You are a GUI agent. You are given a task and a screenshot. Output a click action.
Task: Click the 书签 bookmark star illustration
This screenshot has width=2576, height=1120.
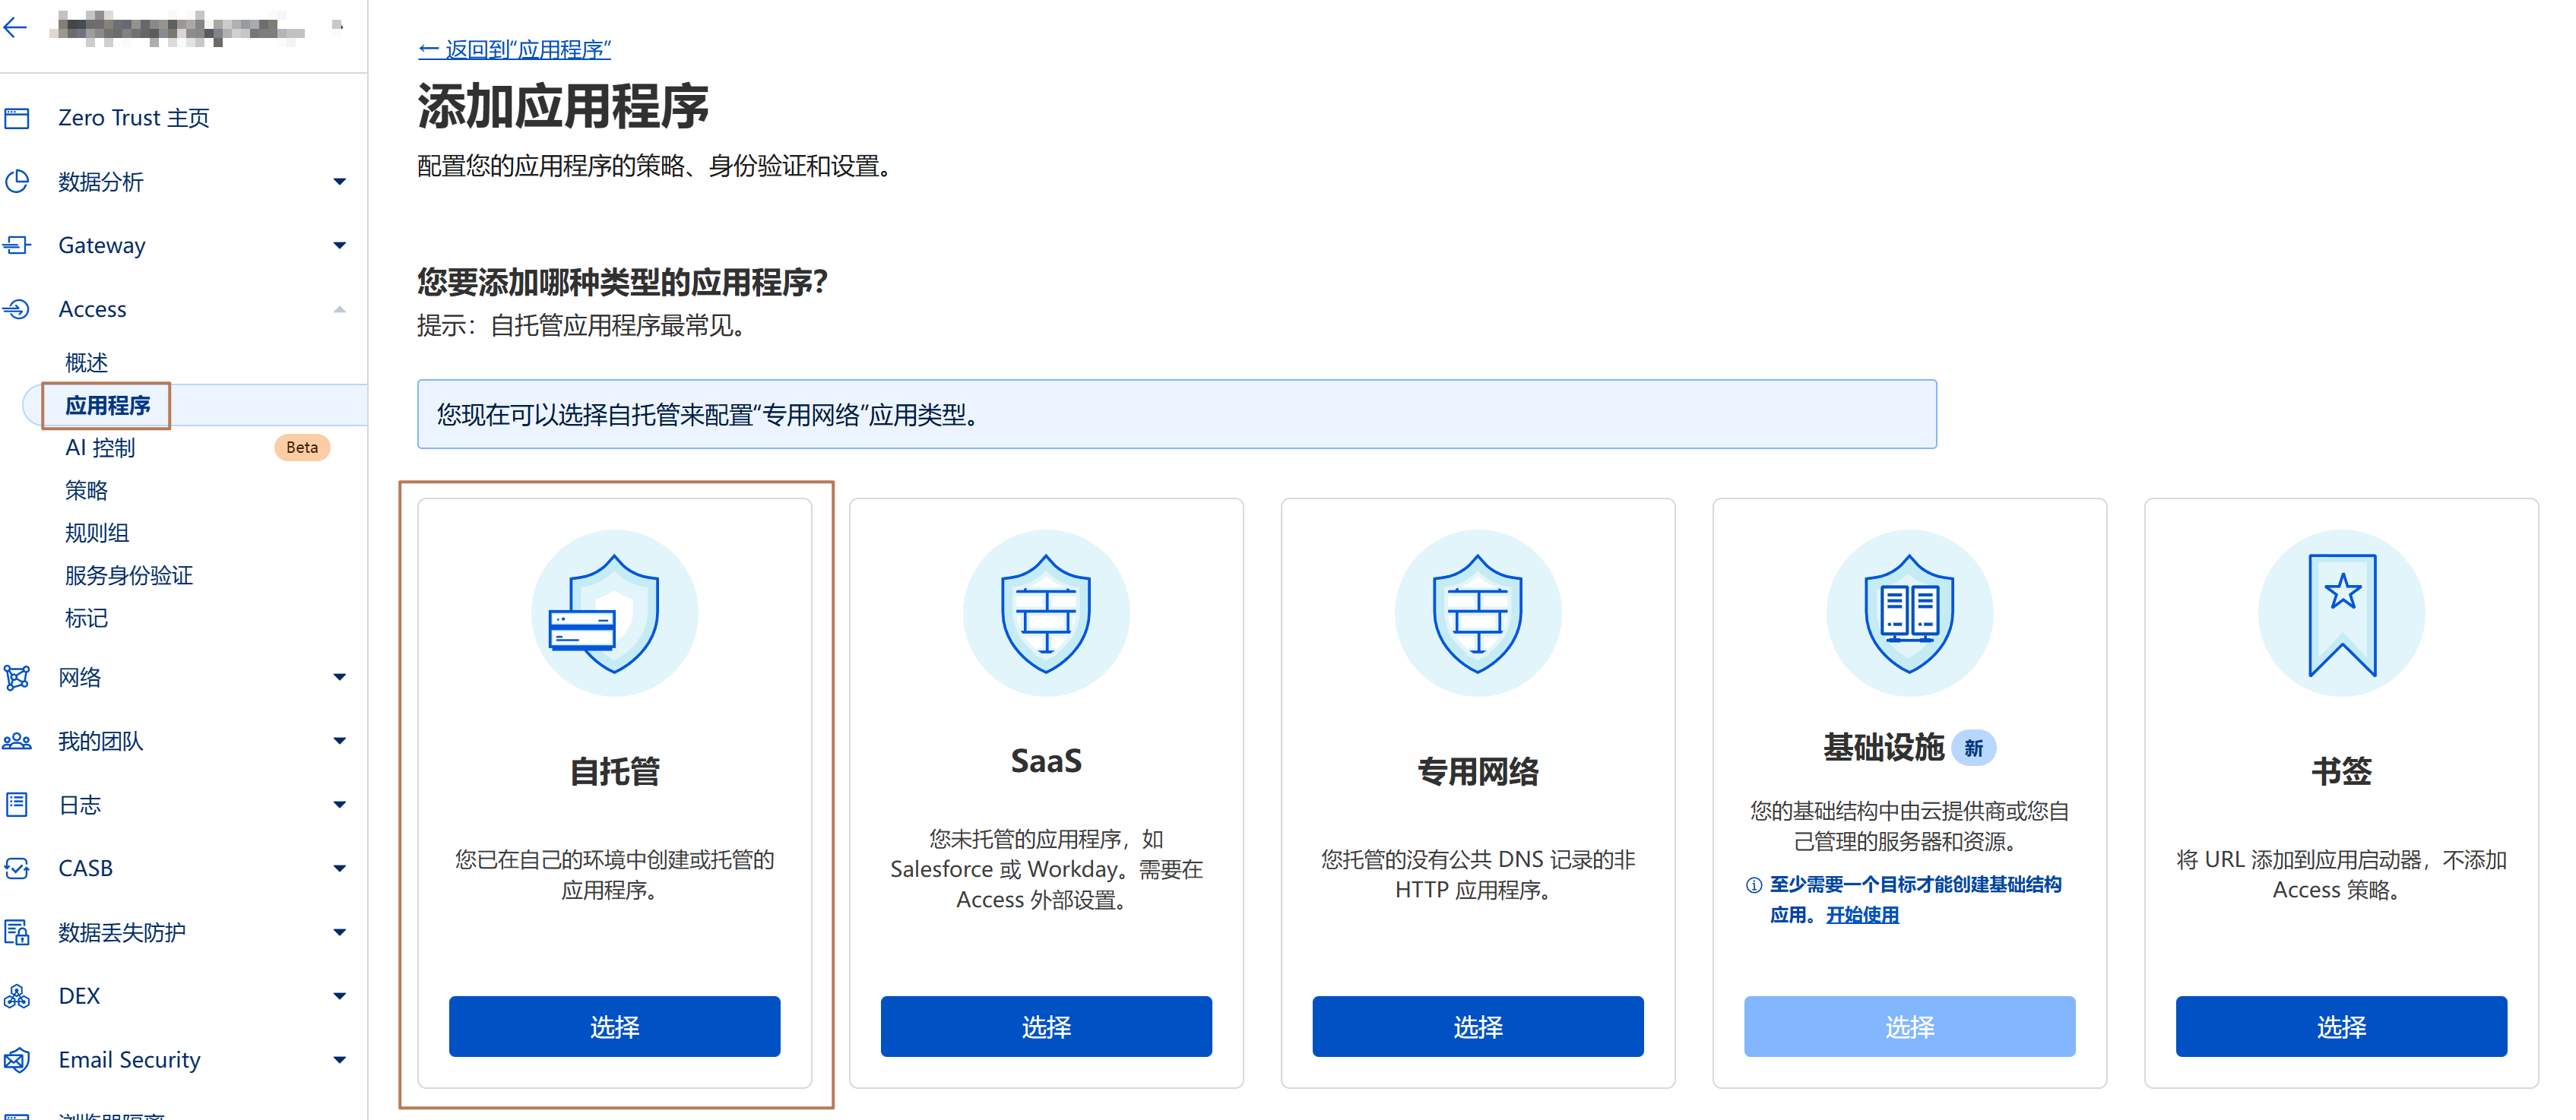tap(2341, 613)
